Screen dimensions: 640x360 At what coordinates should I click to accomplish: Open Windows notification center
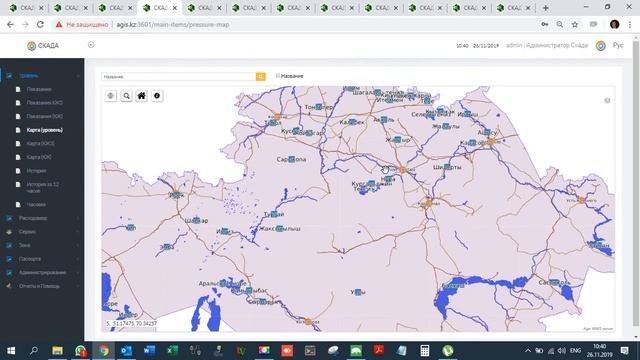624,351
